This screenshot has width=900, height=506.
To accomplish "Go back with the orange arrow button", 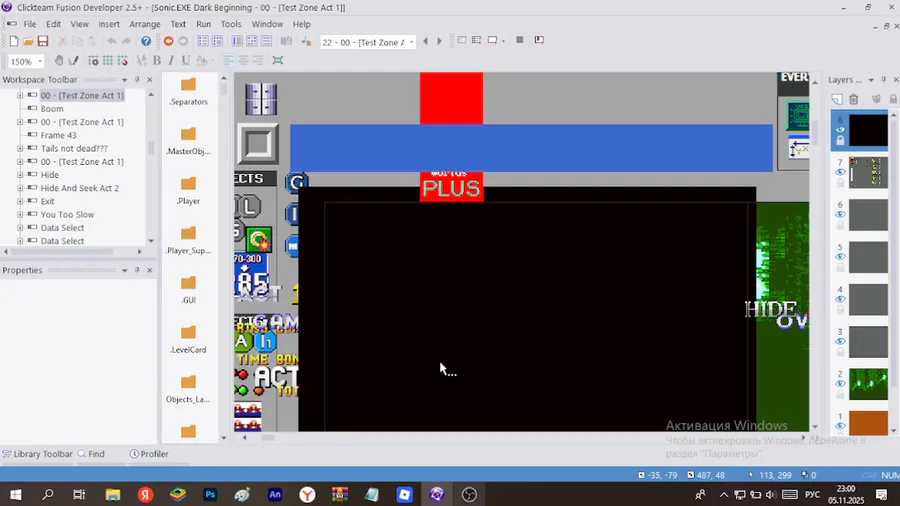I will coord(168,41).
